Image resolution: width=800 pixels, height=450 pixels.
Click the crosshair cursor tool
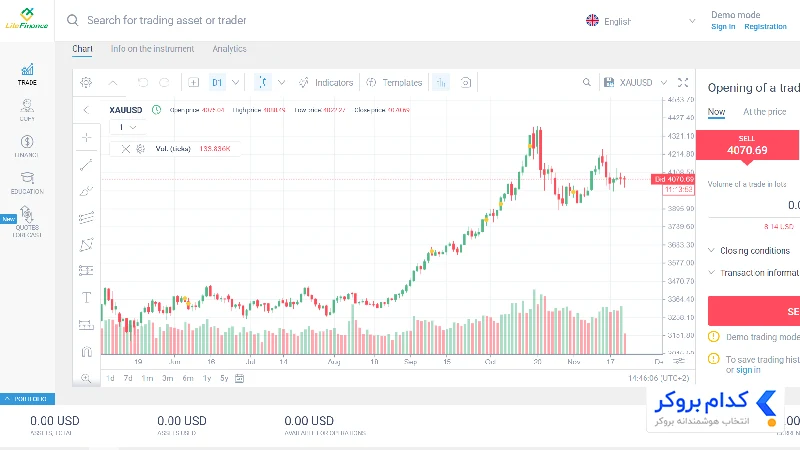tap(87, 137)
